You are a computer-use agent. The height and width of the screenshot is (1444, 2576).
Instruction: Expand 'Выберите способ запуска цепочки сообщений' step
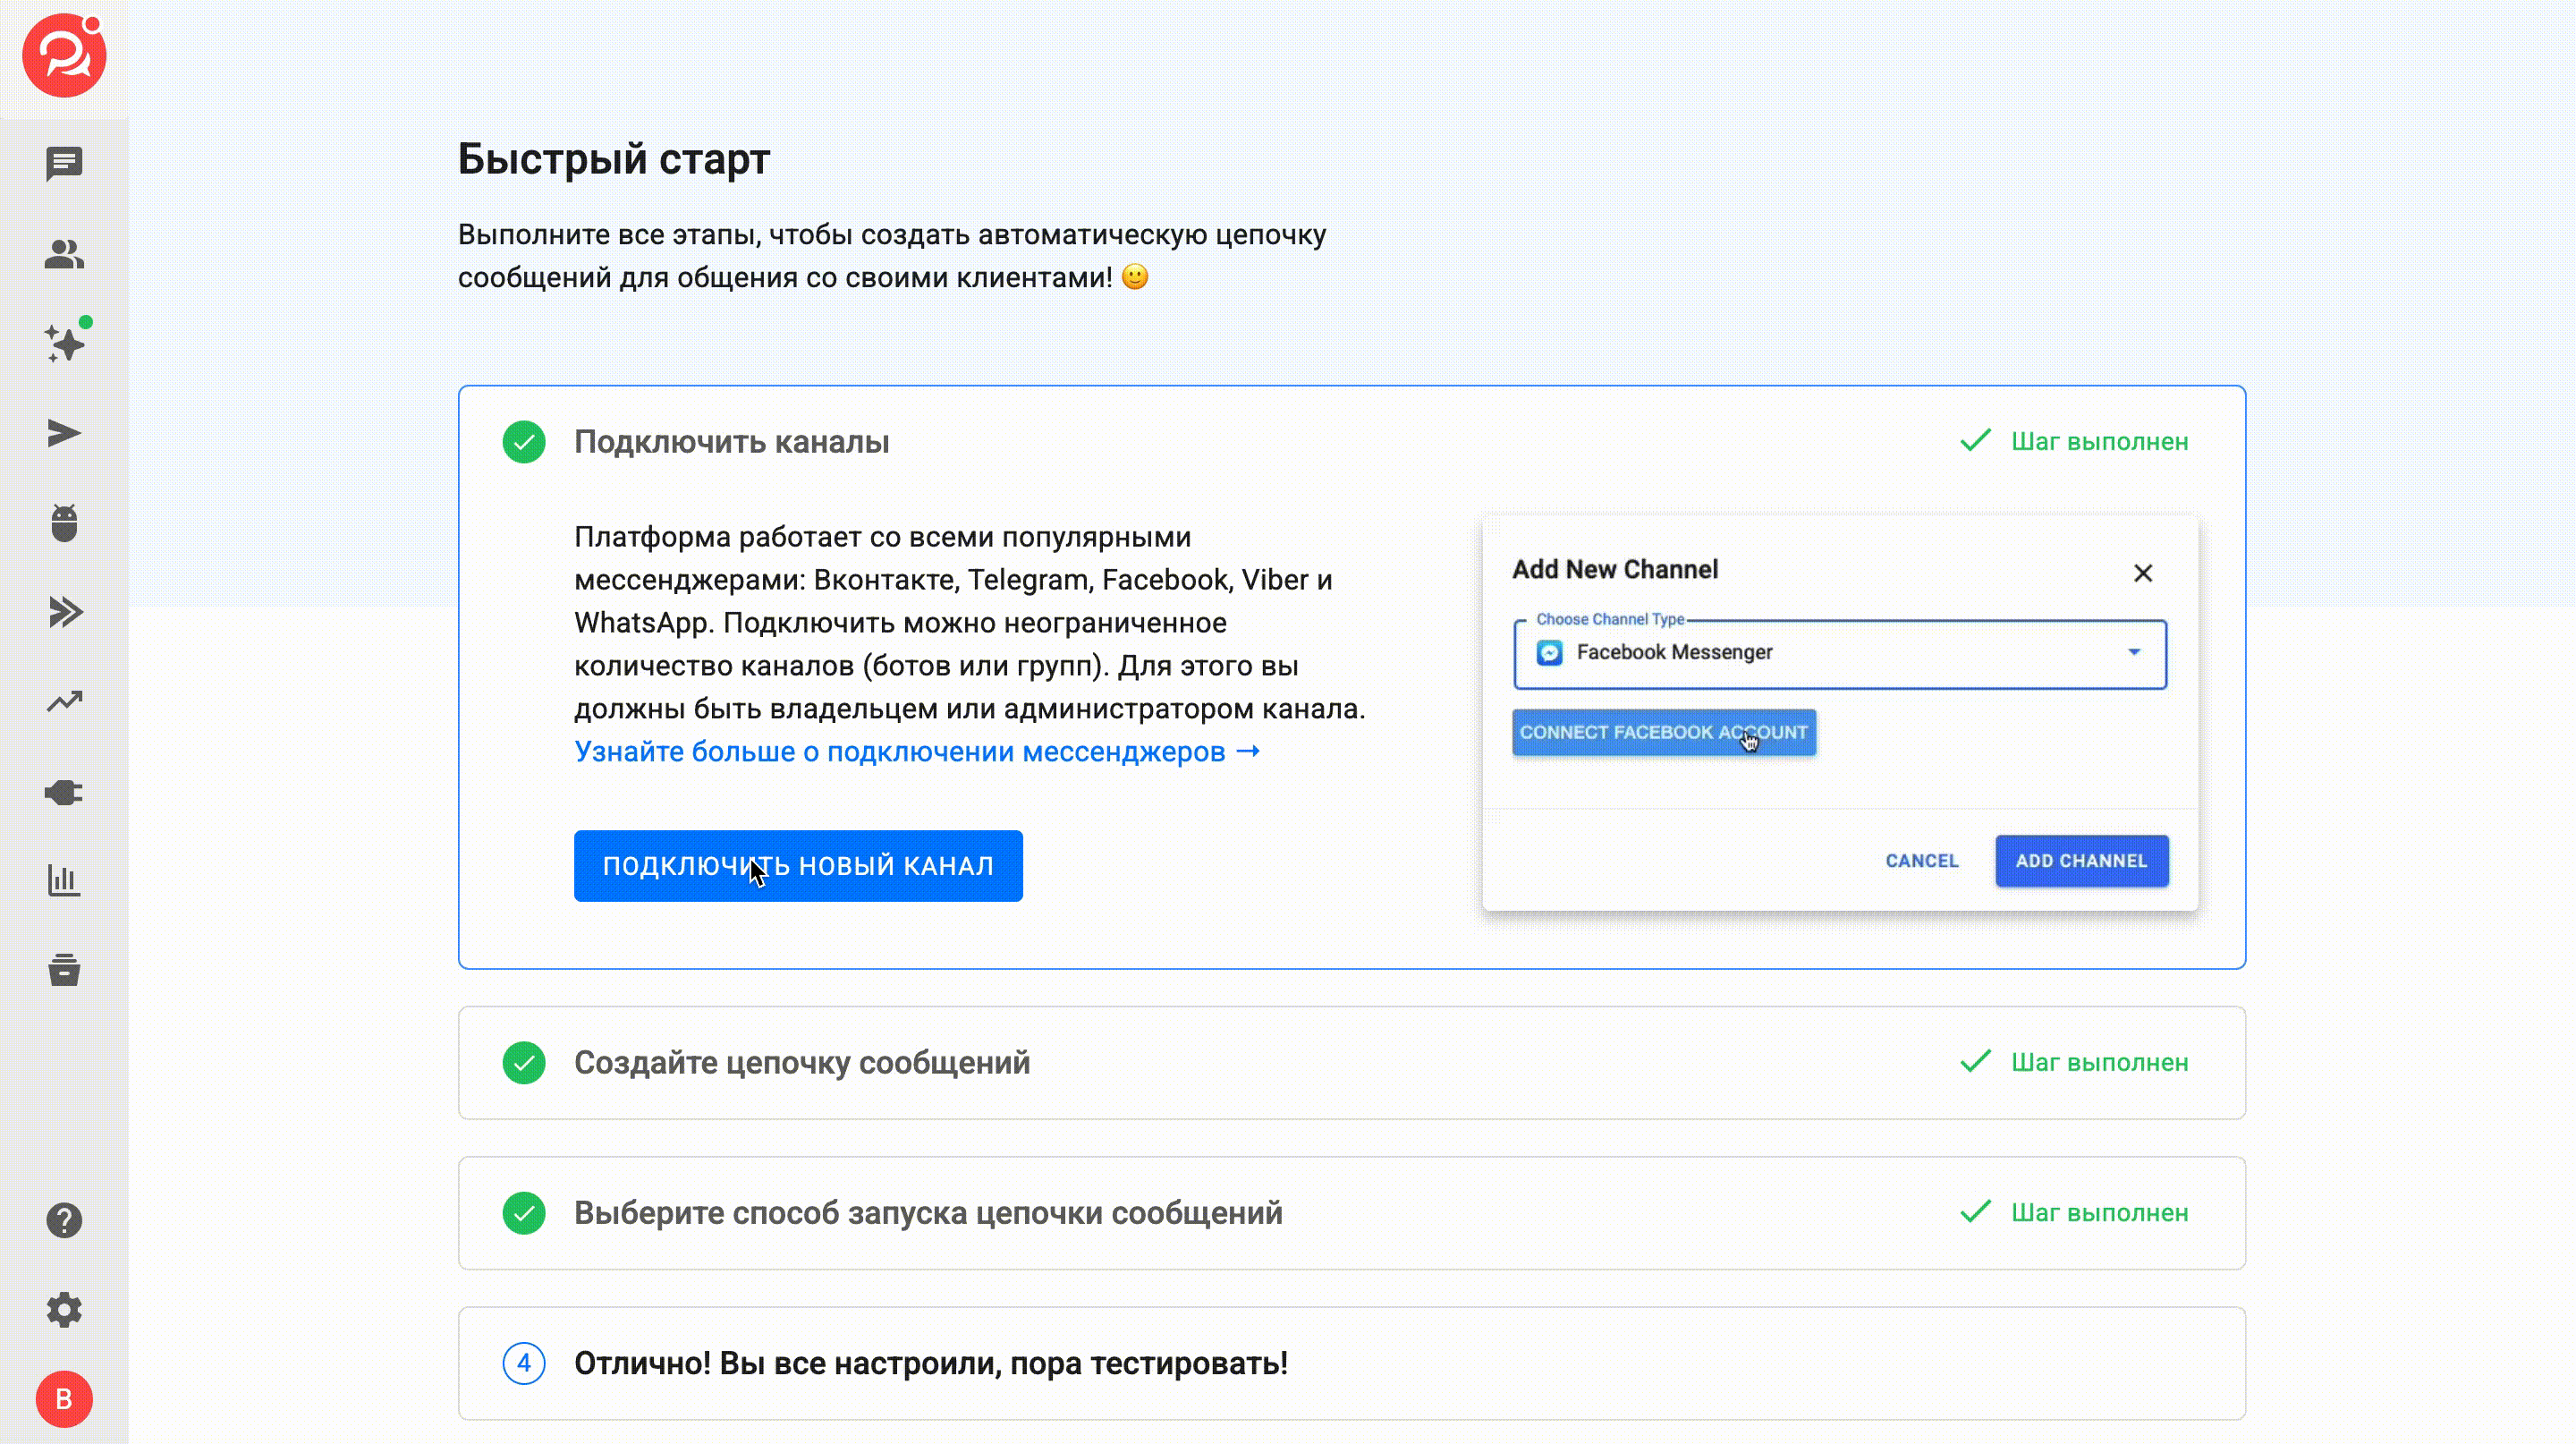pyautogui.click(x=927, y=1213)
